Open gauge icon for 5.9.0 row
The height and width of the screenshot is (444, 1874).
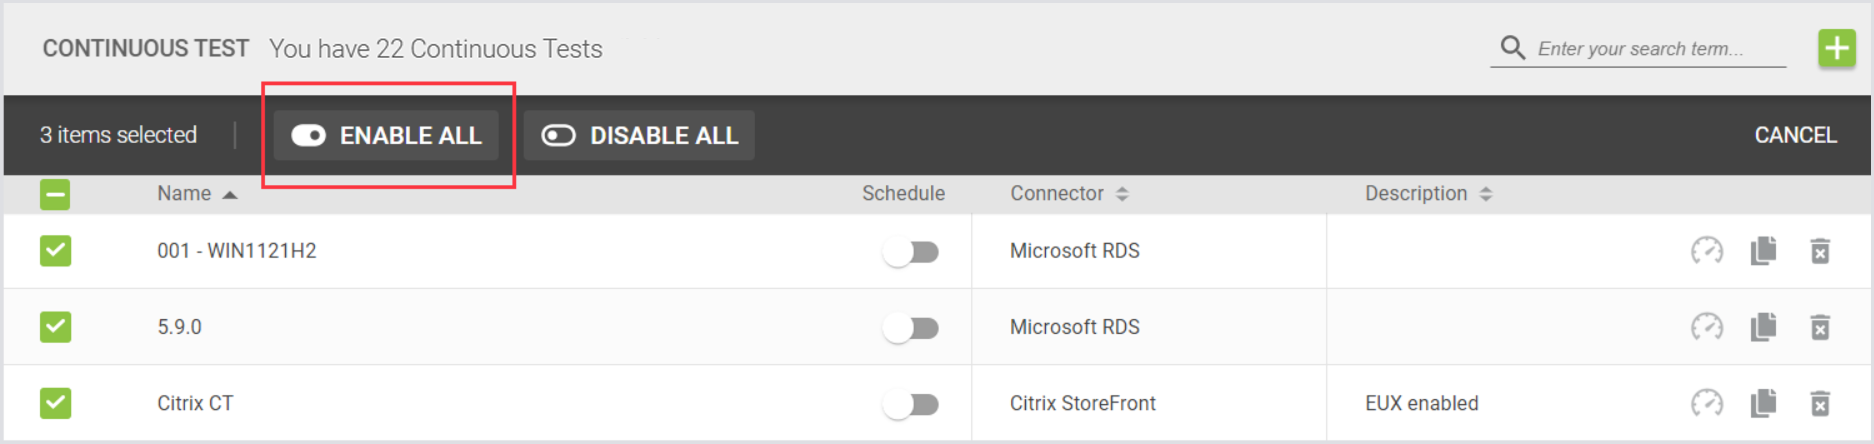tap(1706, 327)
